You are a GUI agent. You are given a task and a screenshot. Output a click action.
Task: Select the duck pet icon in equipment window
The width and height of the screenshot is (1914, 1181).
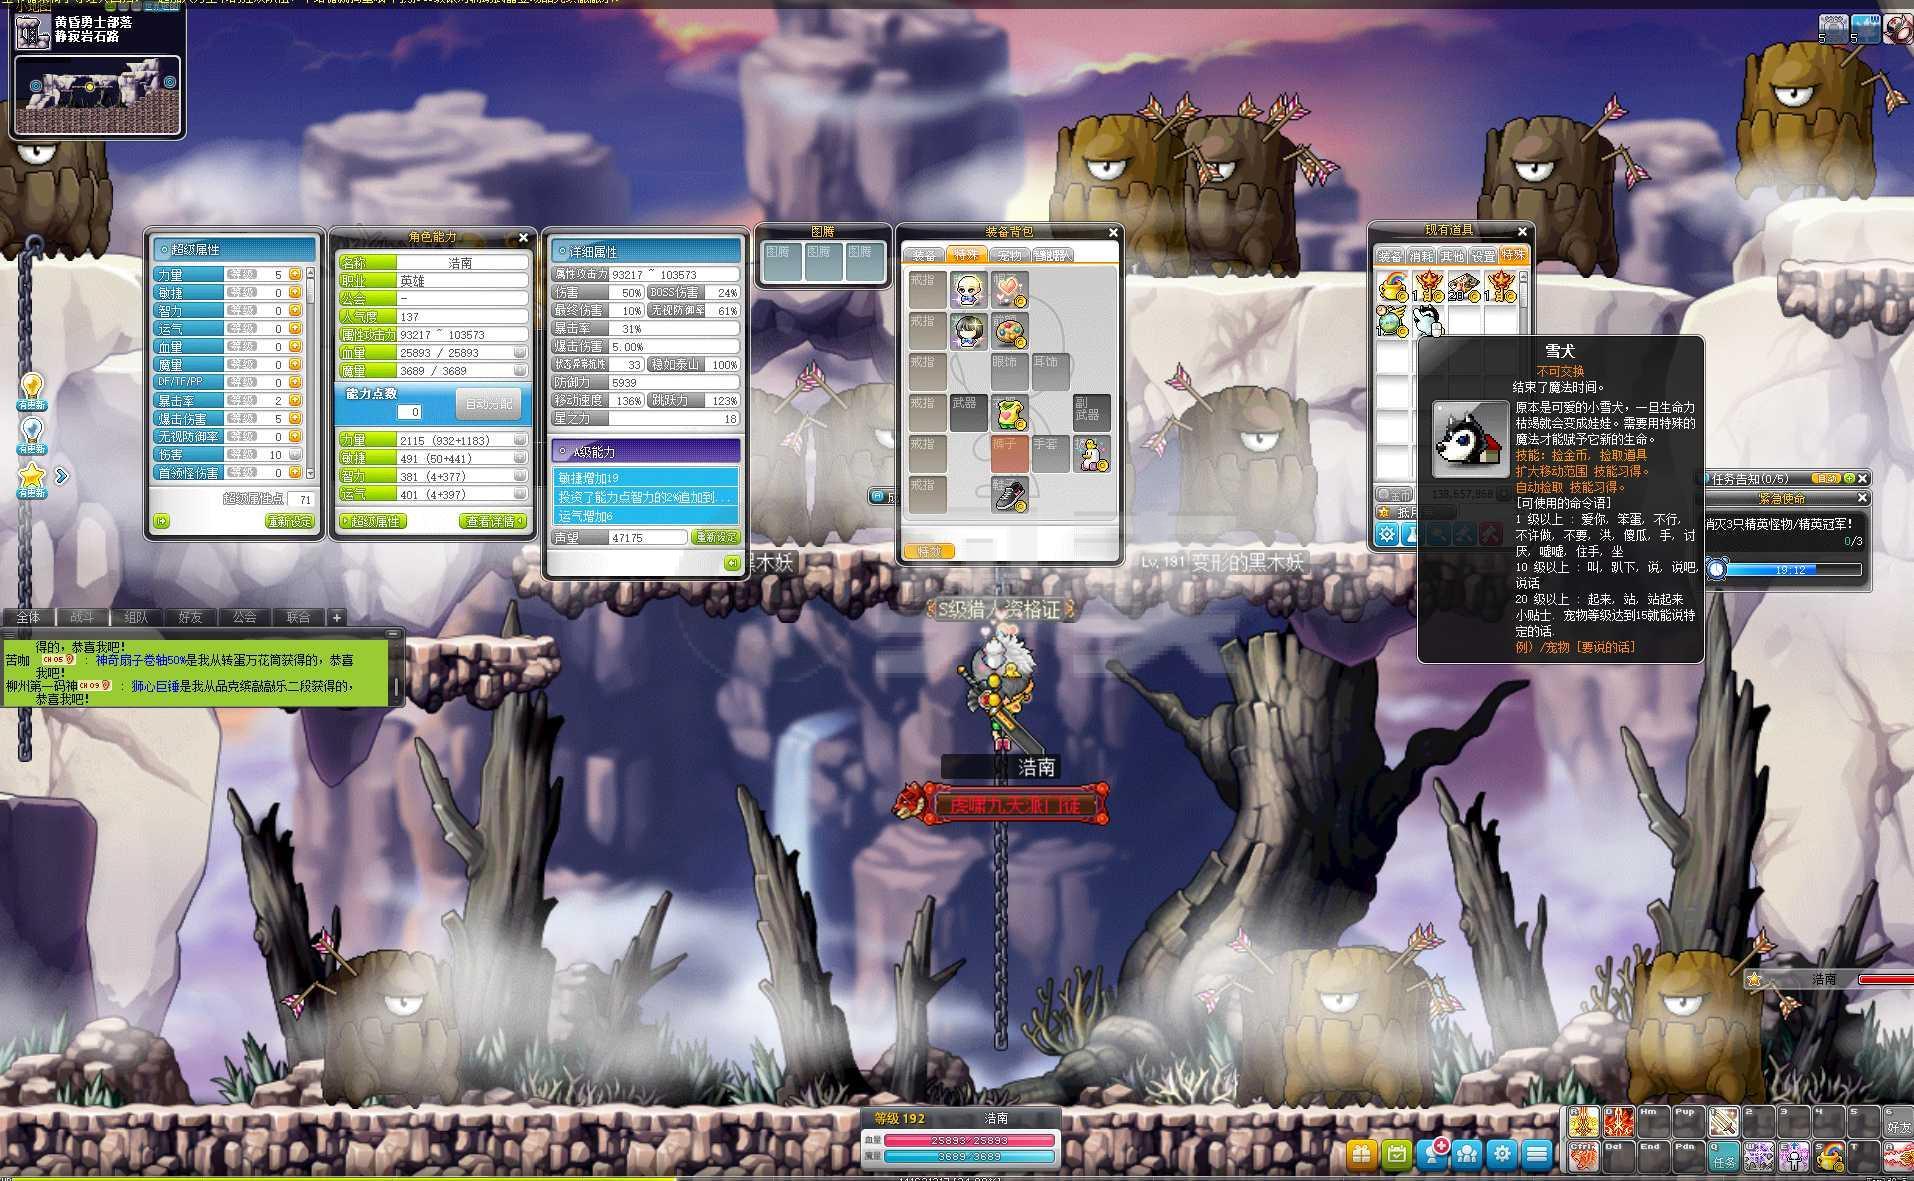(x=1092, y=454)
